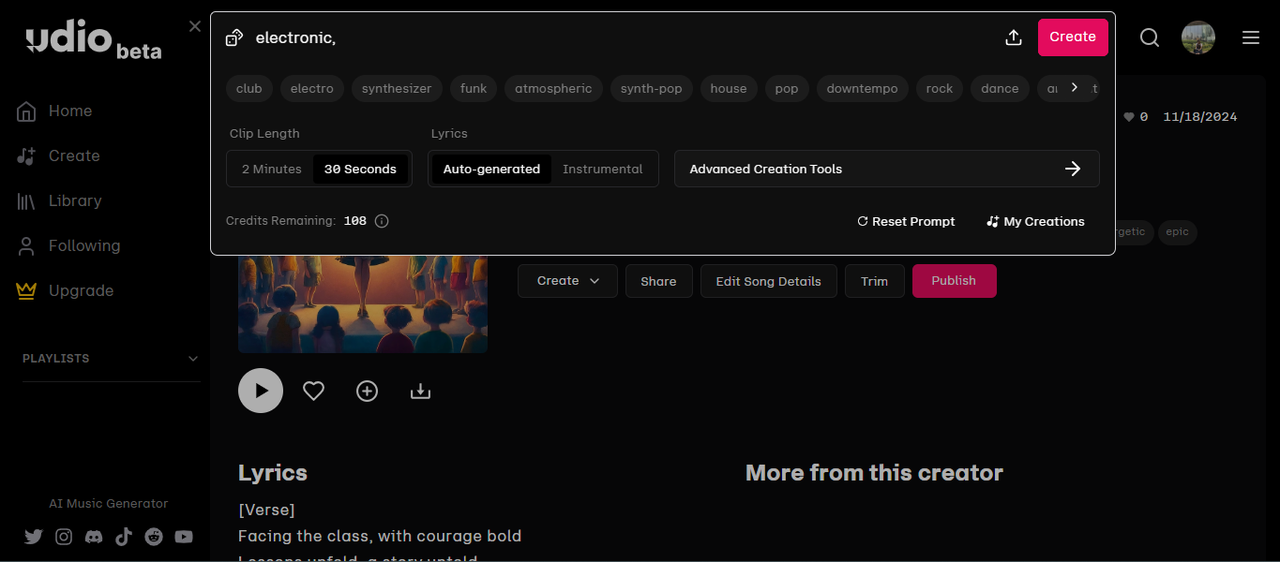Add the 'pop' tag suggestion

click(x=787, y=89)
